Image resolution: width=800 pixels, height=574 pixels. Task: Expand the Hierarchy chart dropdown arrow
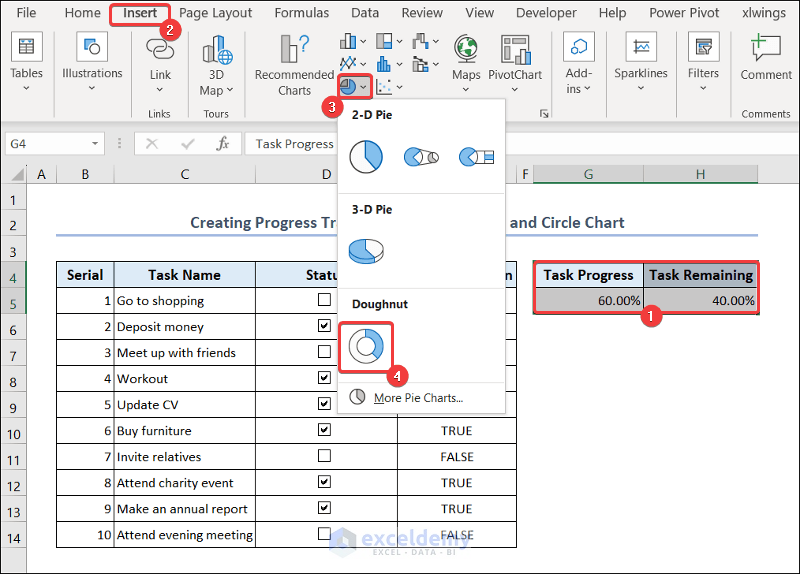click(x=399, y=41)
